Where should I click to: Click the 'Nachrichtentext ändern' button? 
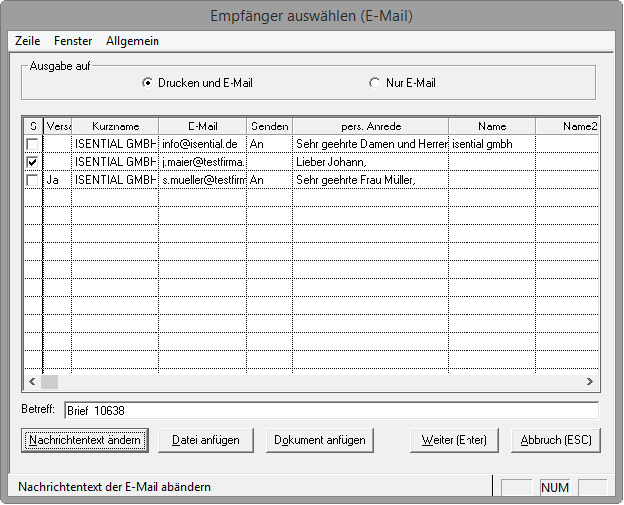point(85,440)
